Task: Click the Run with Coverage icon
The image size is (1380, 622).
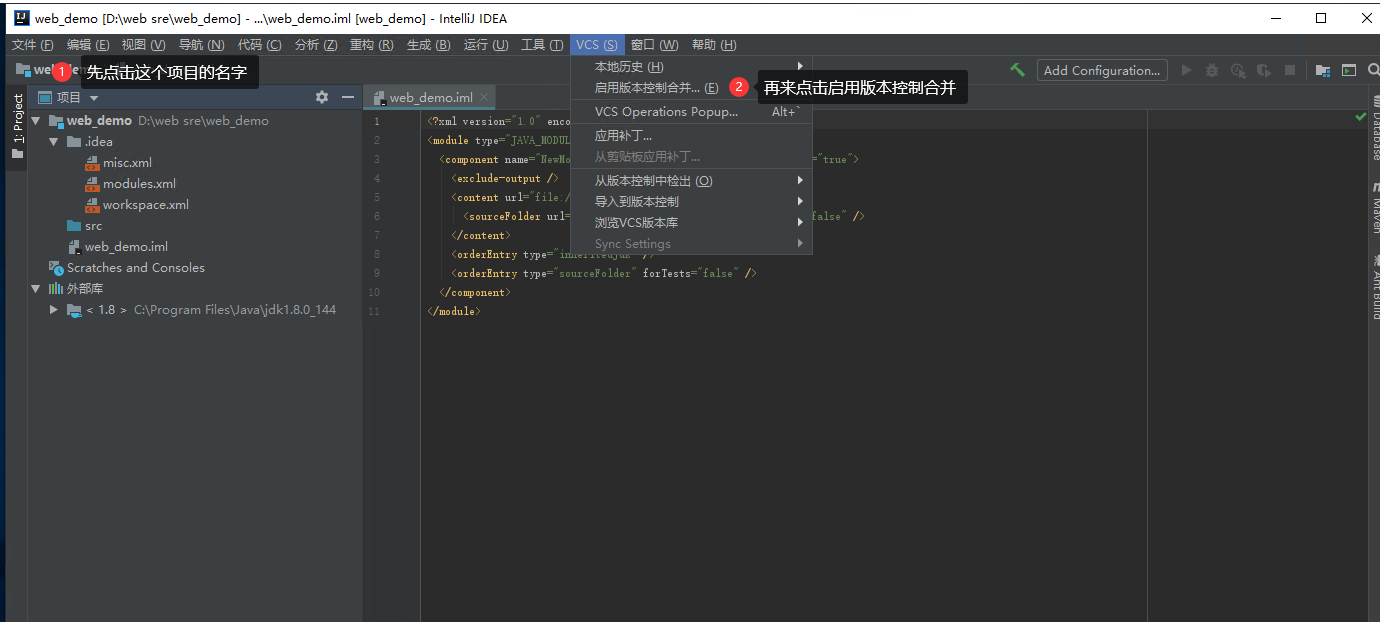Action: (x=1238, y=70)
